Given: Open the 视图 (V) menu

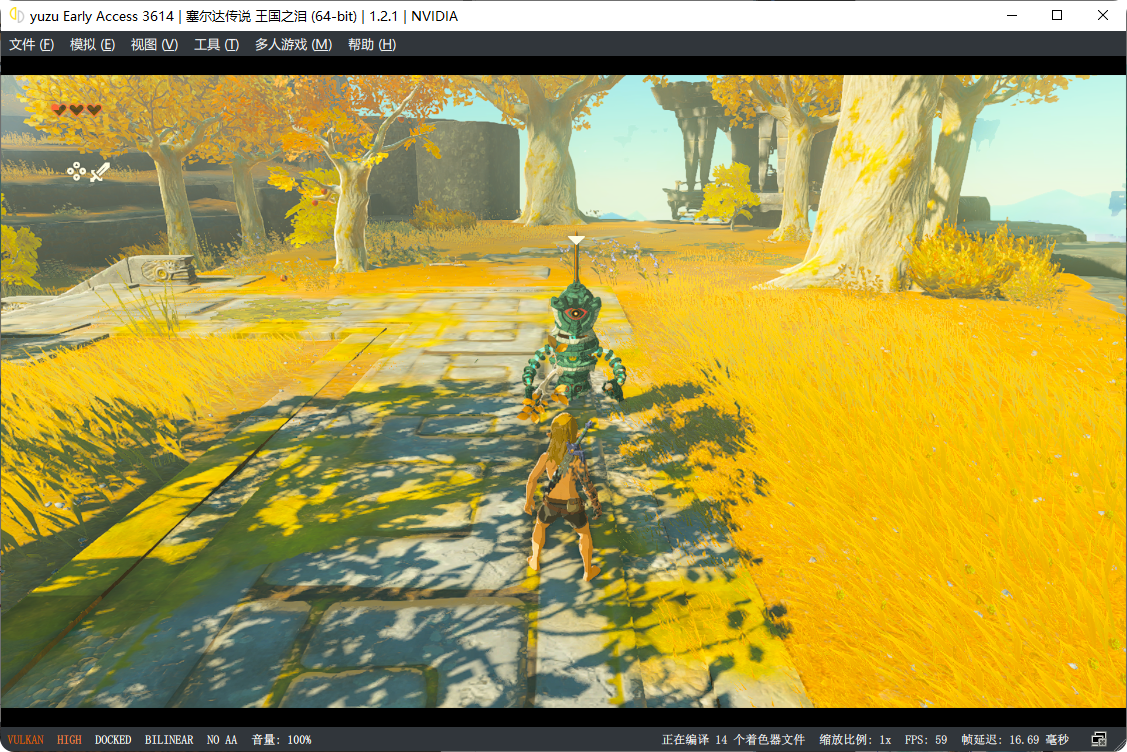Looking at the screenshot, I should coord(154,45).
